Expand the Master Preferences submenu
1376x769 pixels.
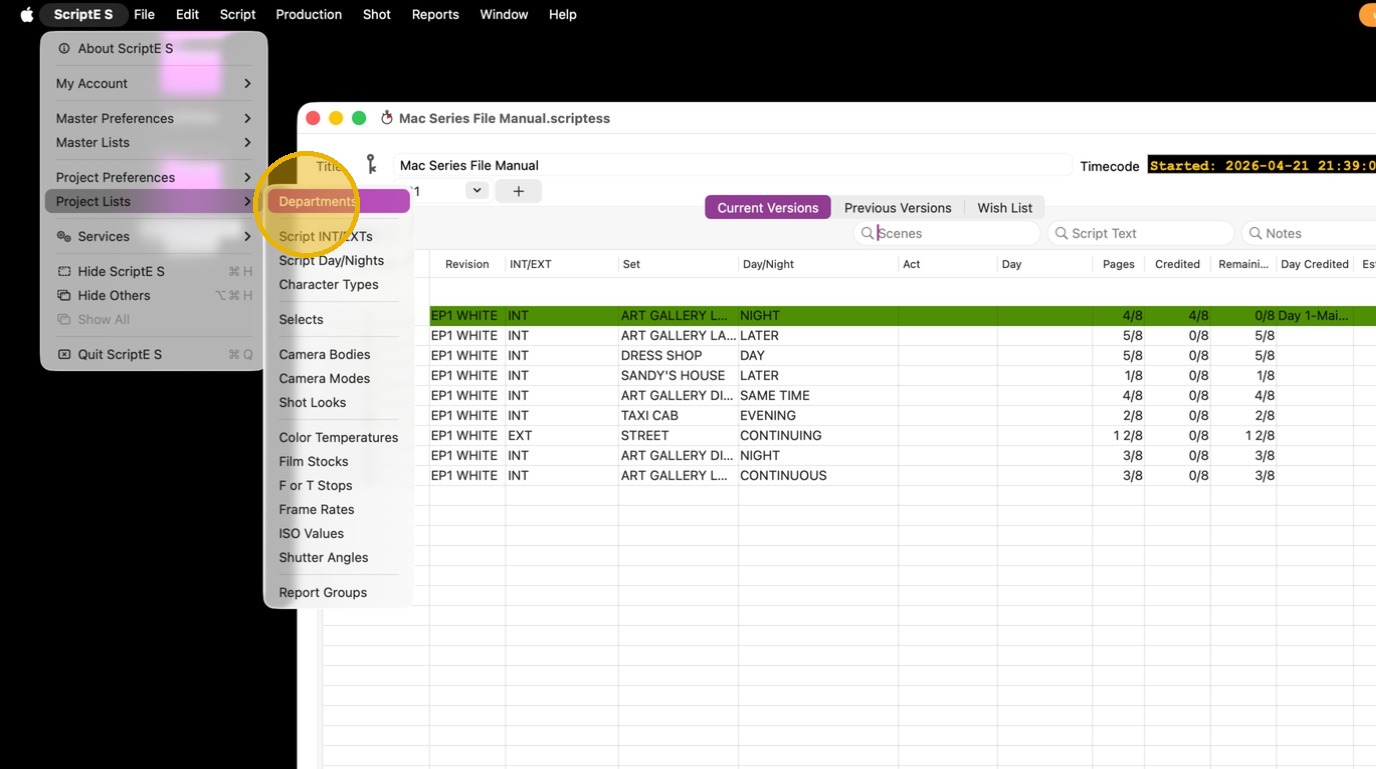tap(154, 118)
